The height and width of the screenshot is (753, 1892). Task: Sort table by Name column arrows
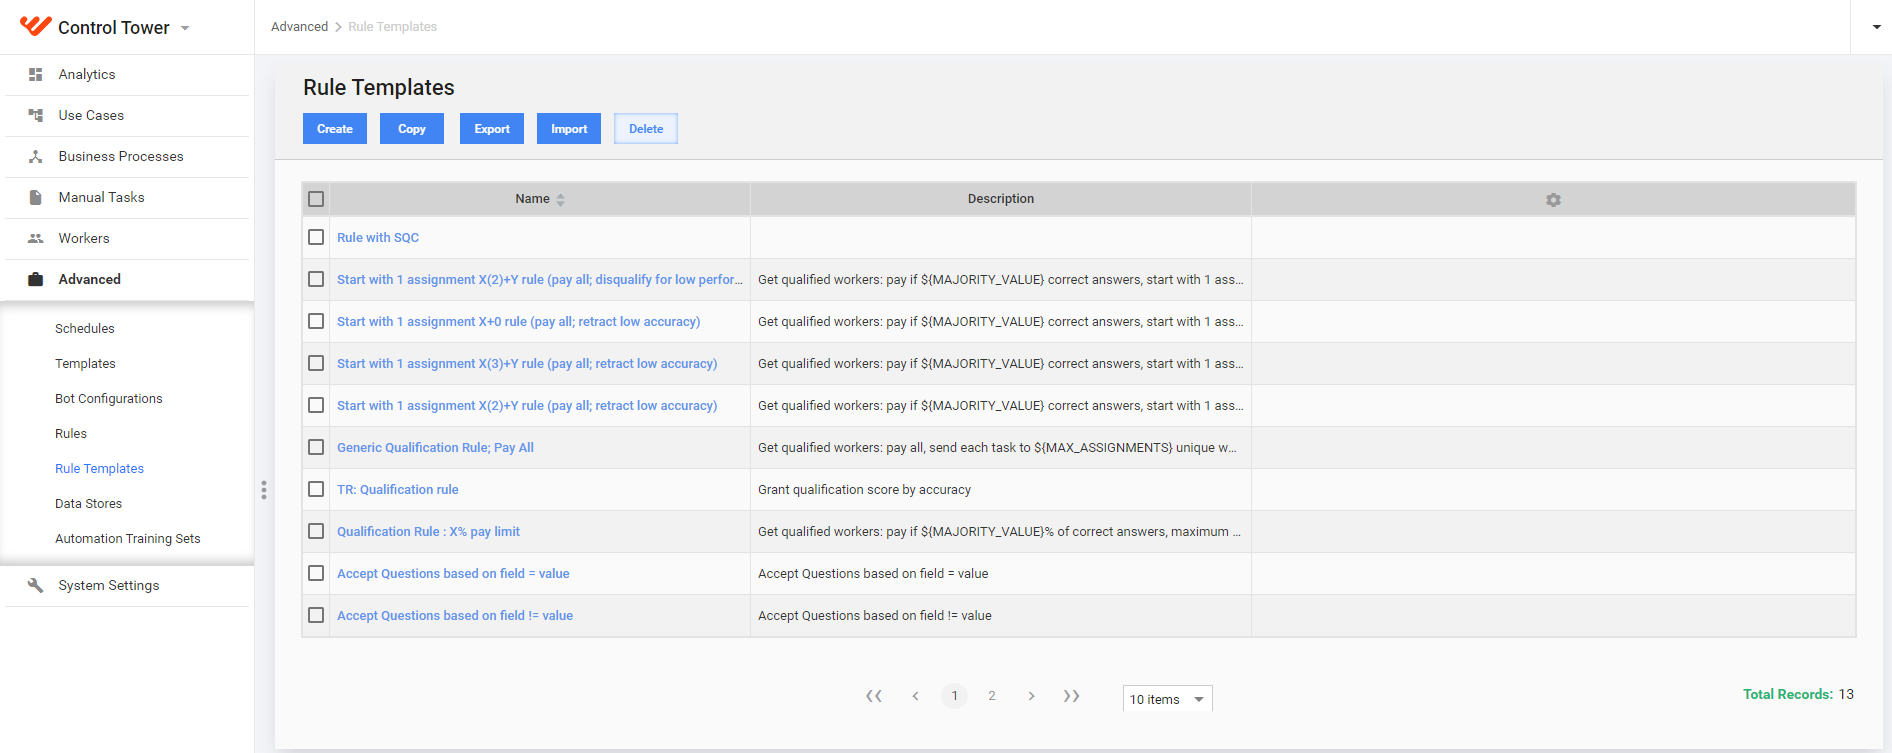561,200
